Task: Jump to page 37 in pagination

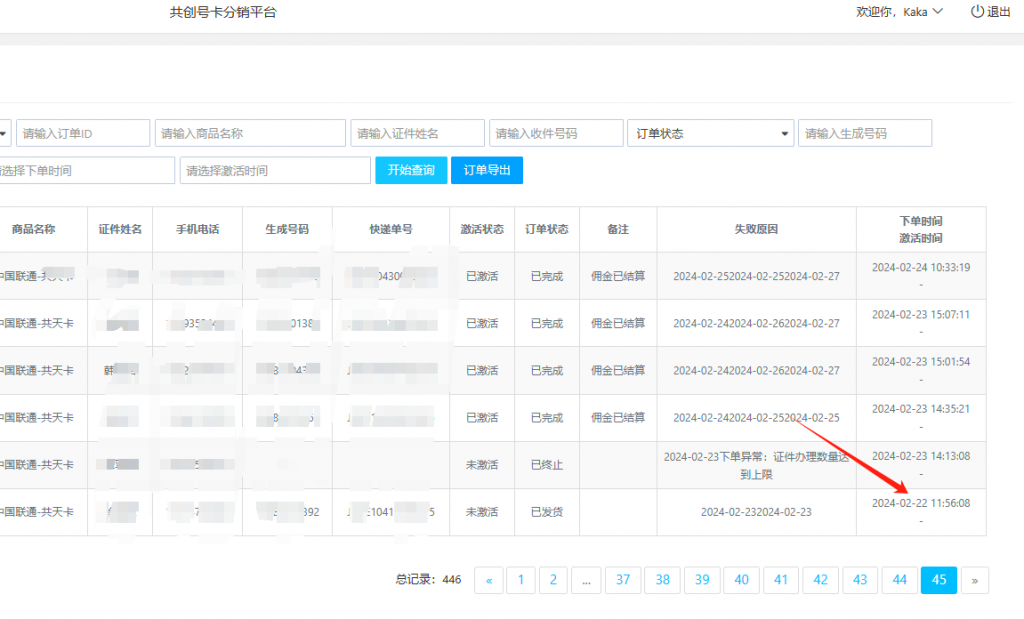Action: coord(622,580)
